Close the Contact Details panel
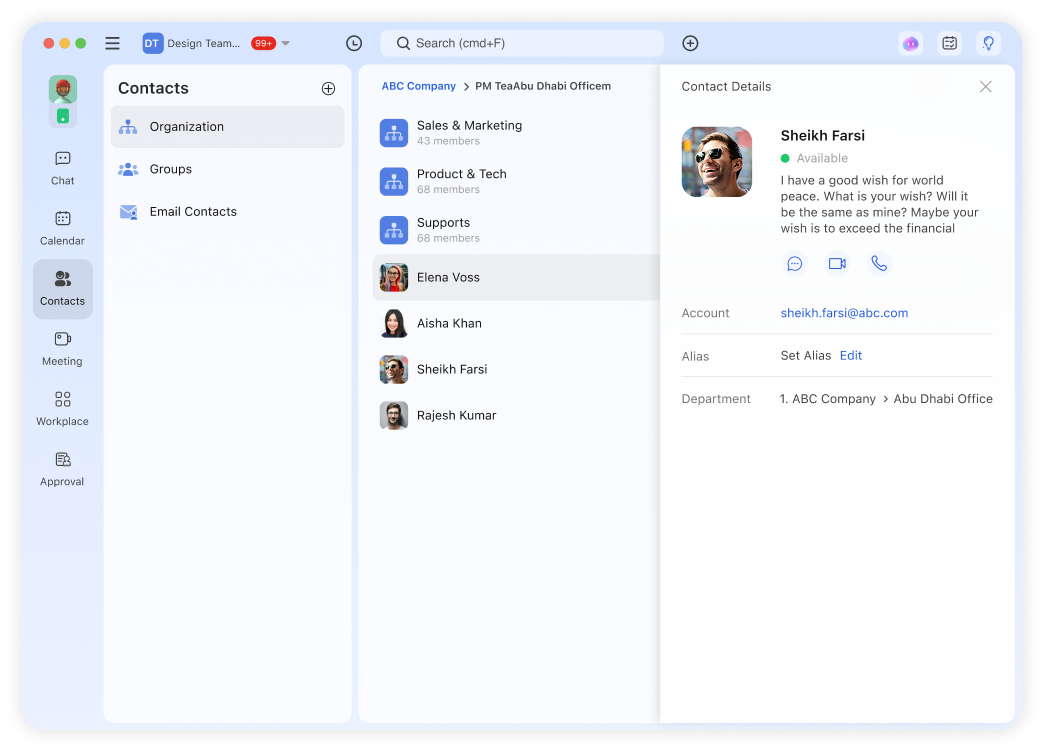The width and height of the screenshot is (1043, 751). tap(985, 87)
